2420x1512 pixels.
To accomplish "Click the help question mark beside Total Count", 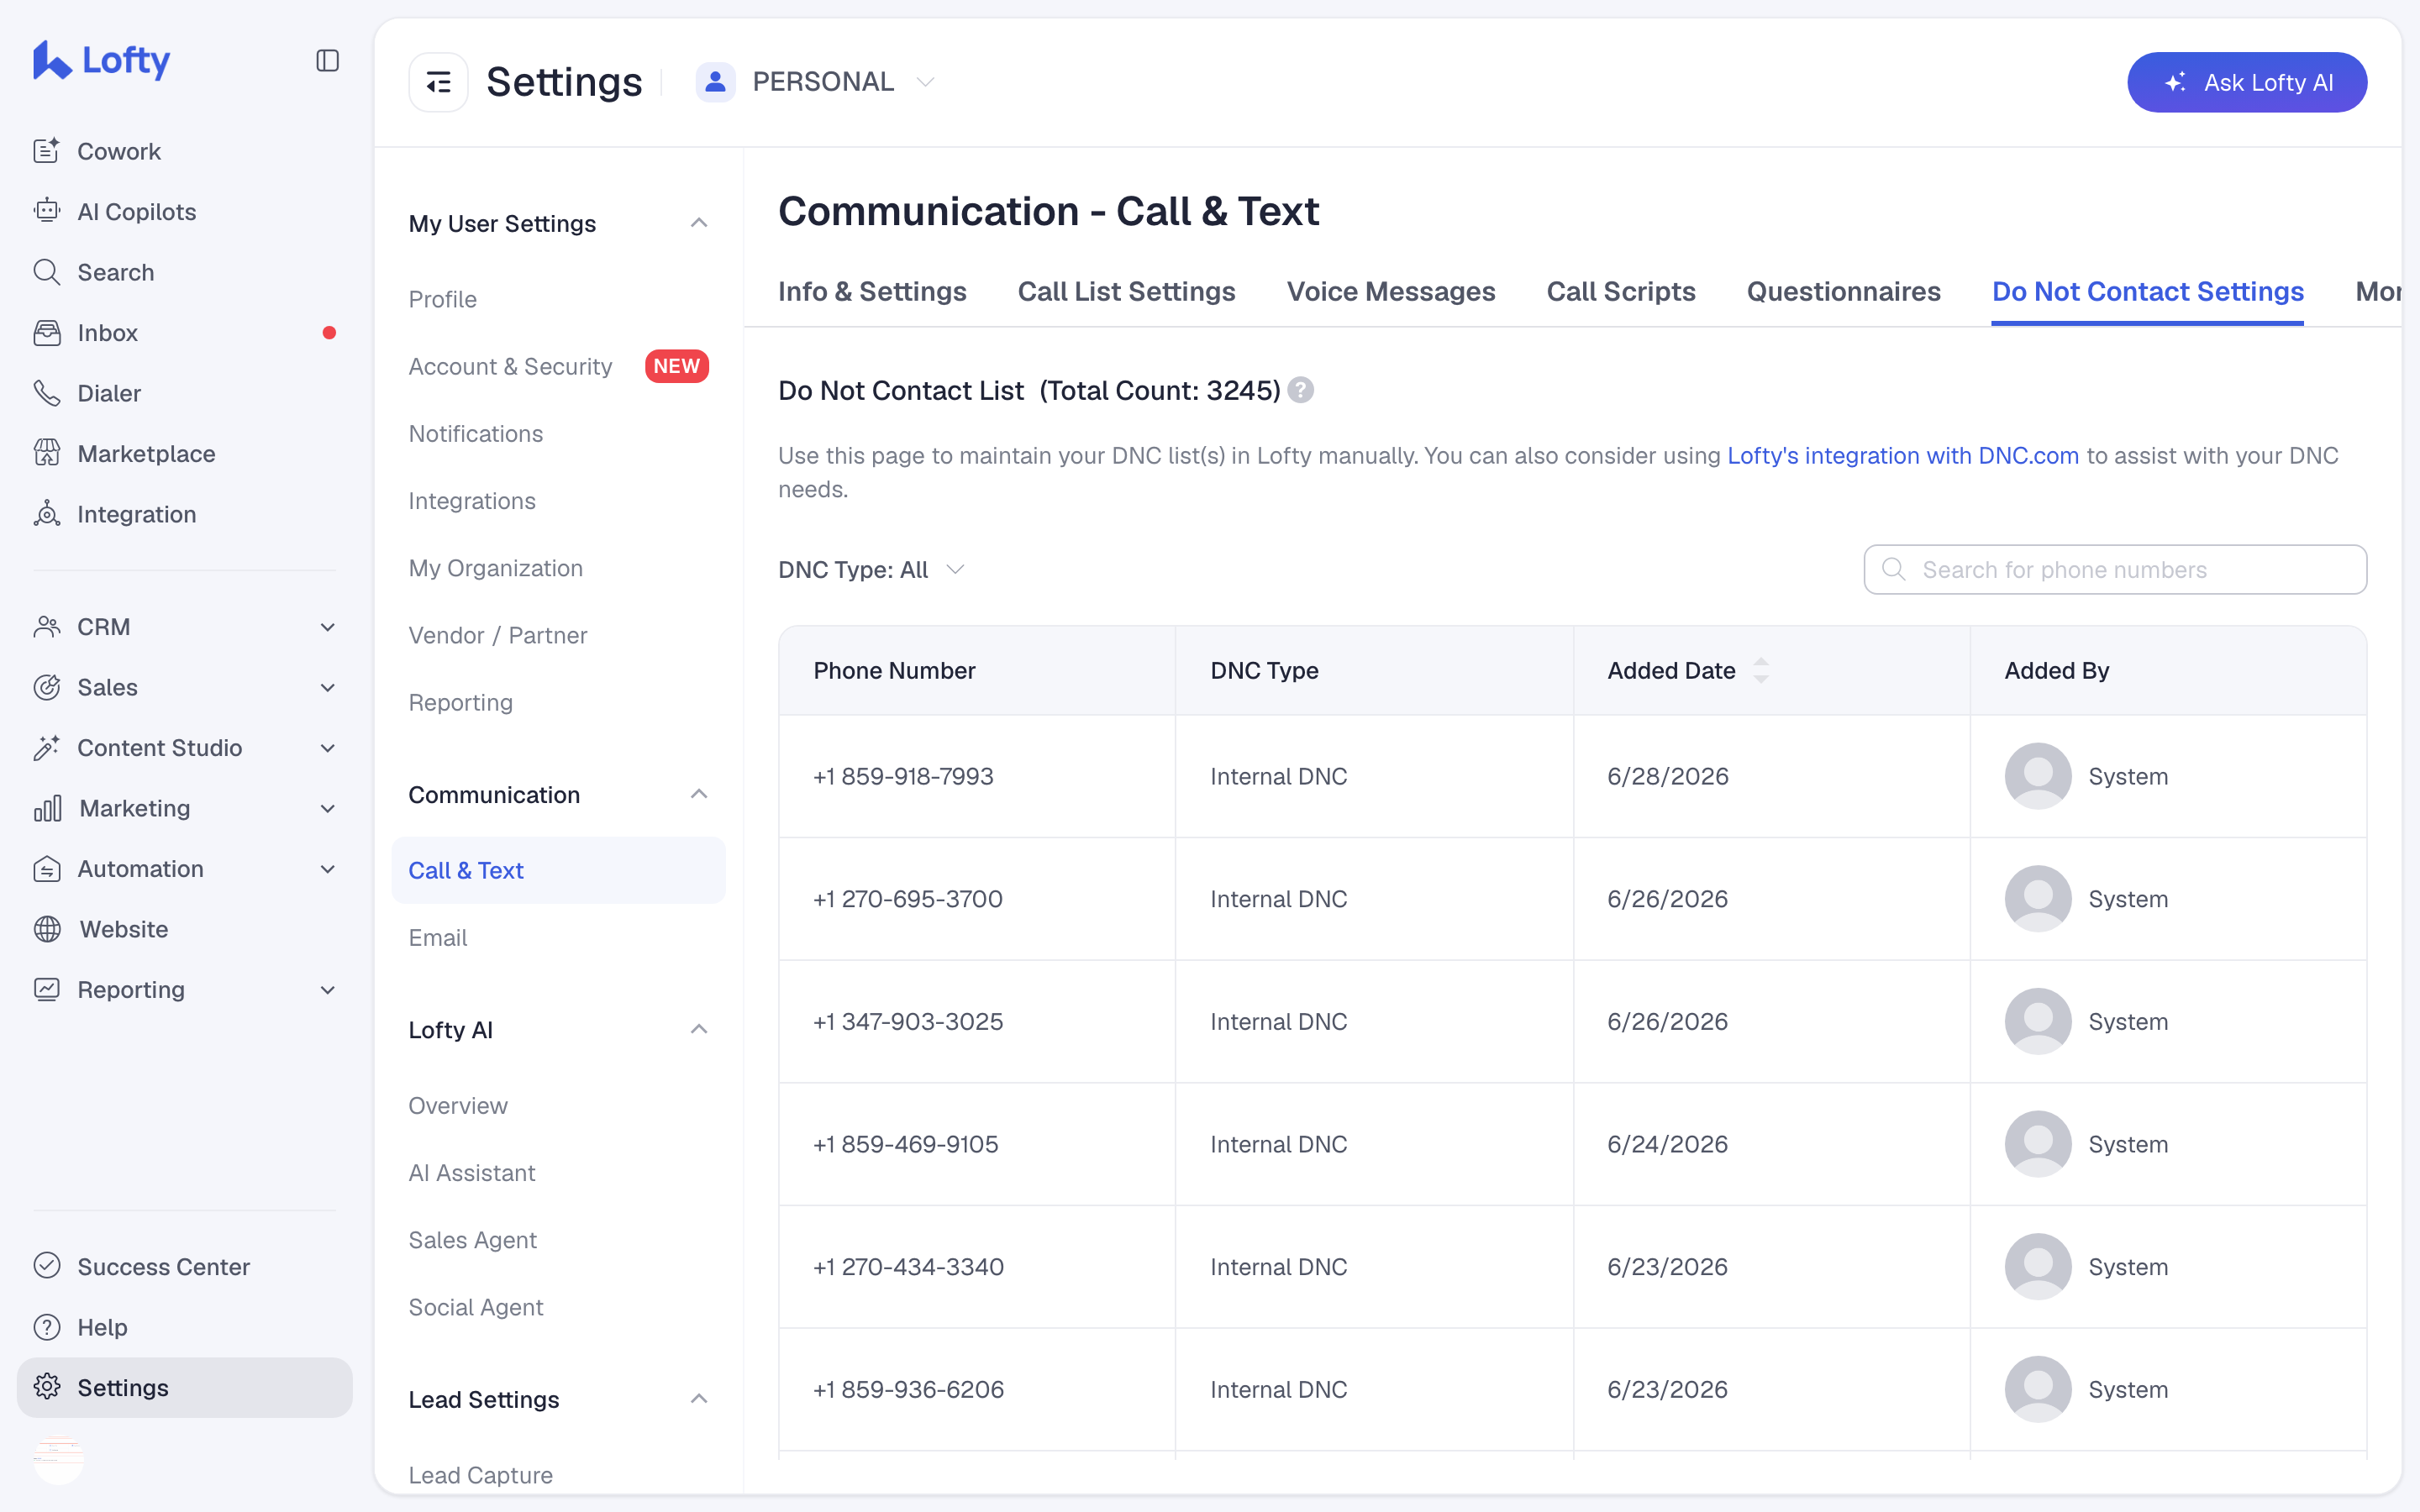I will pos(1300,390).
